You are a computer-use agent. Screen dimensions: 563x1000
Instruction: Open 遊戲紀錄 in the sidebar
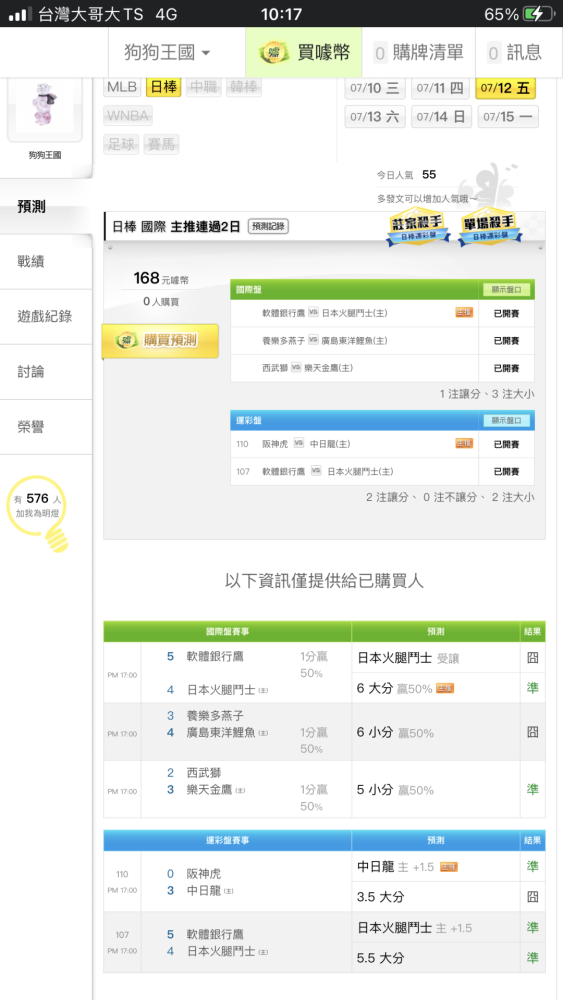pyautogui.click(x=46, y=316)
